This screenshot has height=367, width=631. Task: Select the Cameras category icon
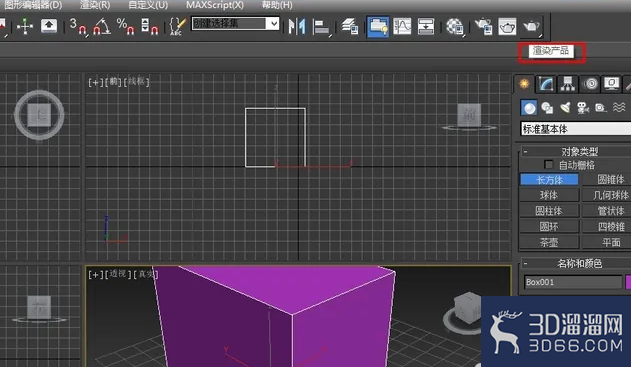[x=583, y=108]
